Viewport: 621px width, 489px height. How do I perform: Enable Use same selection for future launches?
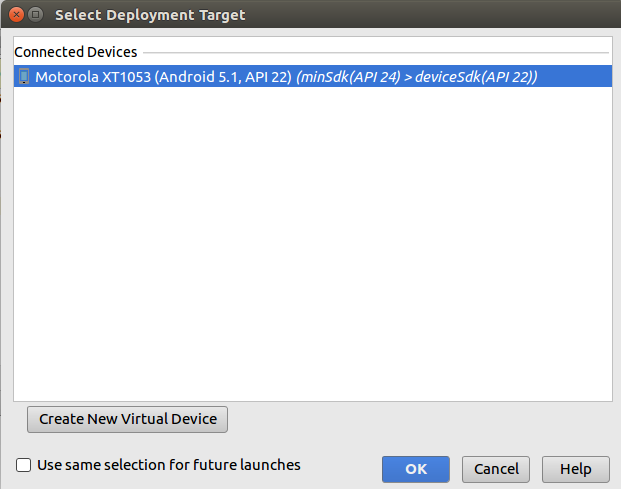click(x=23, y=465)
